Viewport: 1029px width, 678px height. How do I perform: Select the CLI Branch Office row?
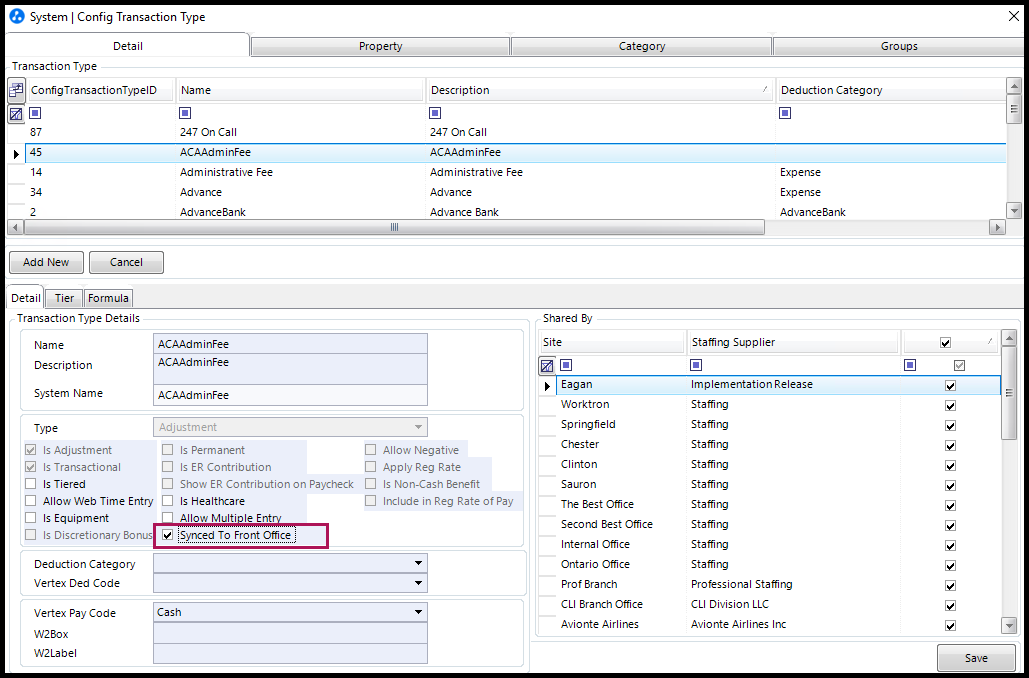[x=778, y=604]
